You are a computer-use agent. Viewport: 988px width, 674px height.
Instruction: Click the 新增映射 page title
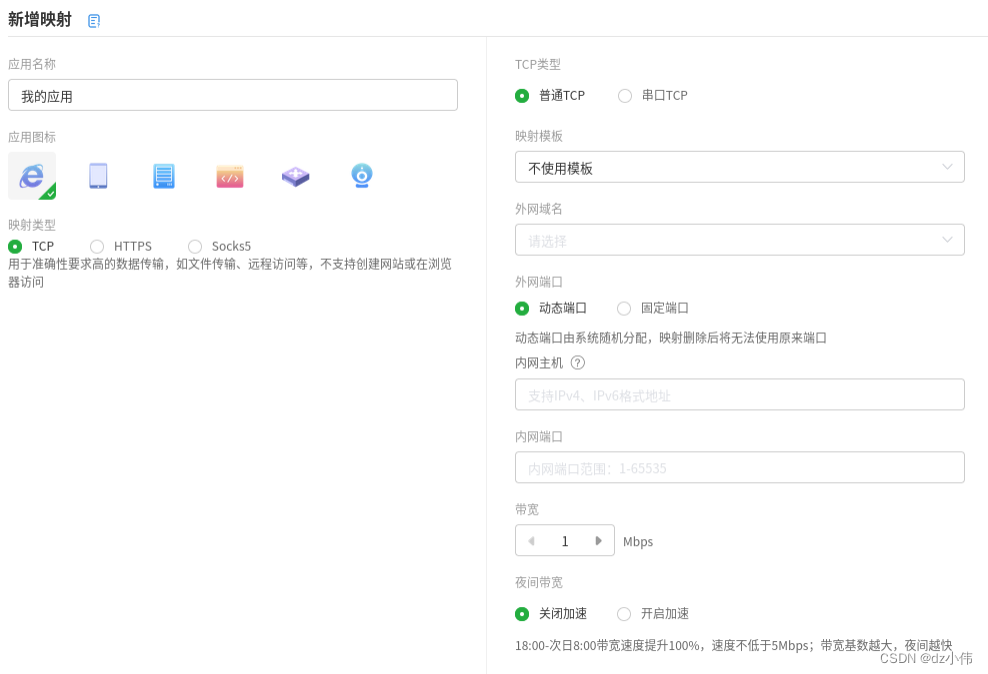tap(40, 20)
